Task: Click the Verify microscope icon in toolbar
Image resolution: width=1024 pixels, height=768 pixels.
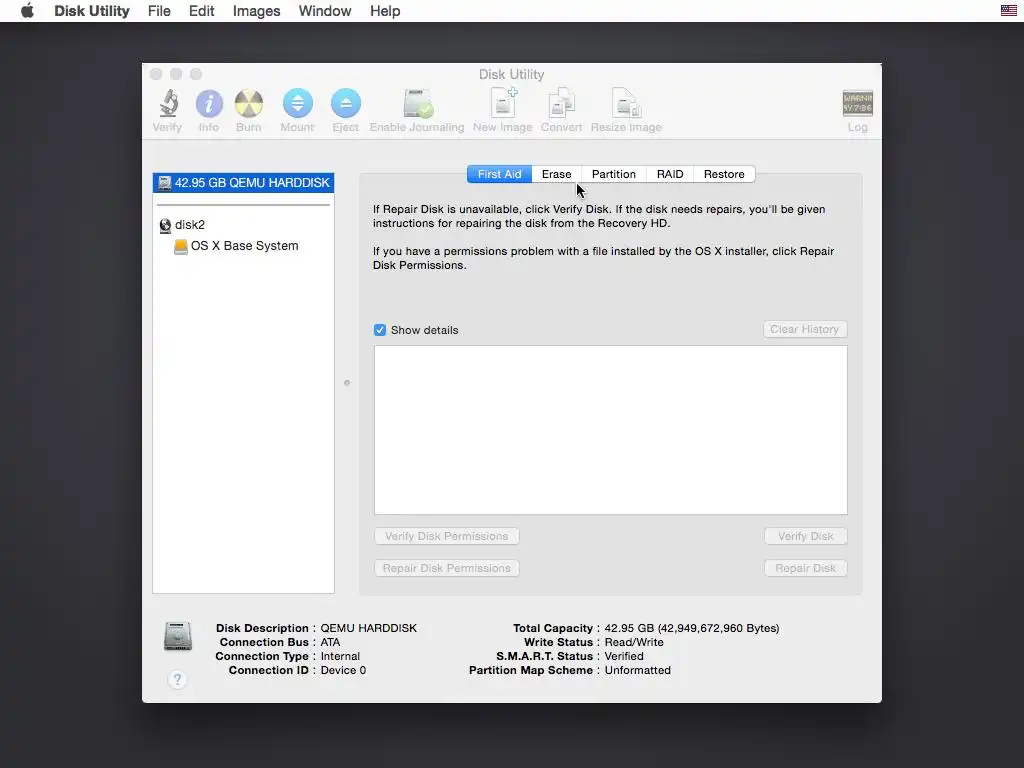Action: coord(168,104)
